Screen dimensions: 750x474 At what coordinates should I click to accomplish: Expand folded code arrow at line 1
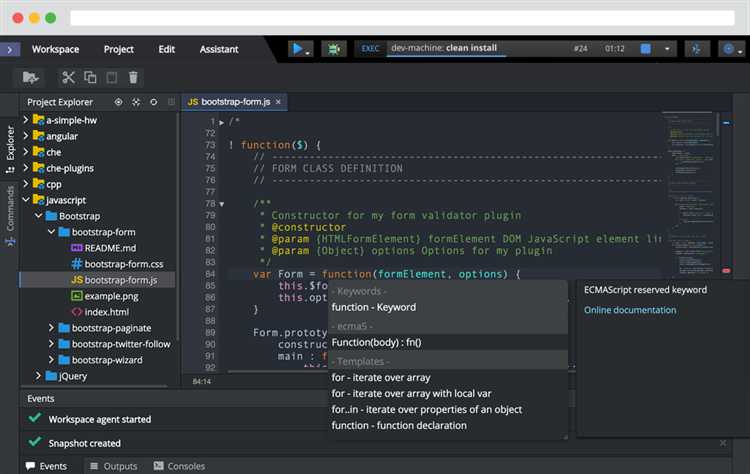coord(222,122)
